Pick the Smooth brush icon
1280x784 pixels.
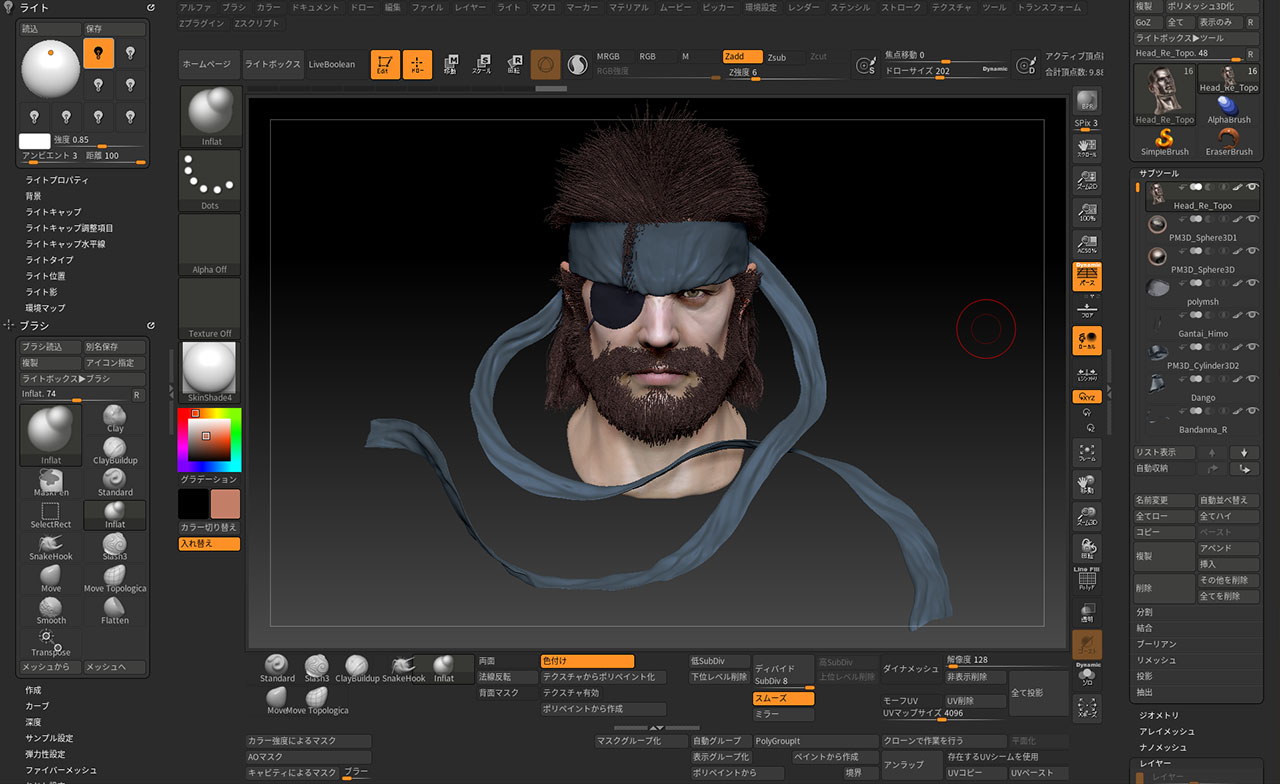click(x=51, y=610)
